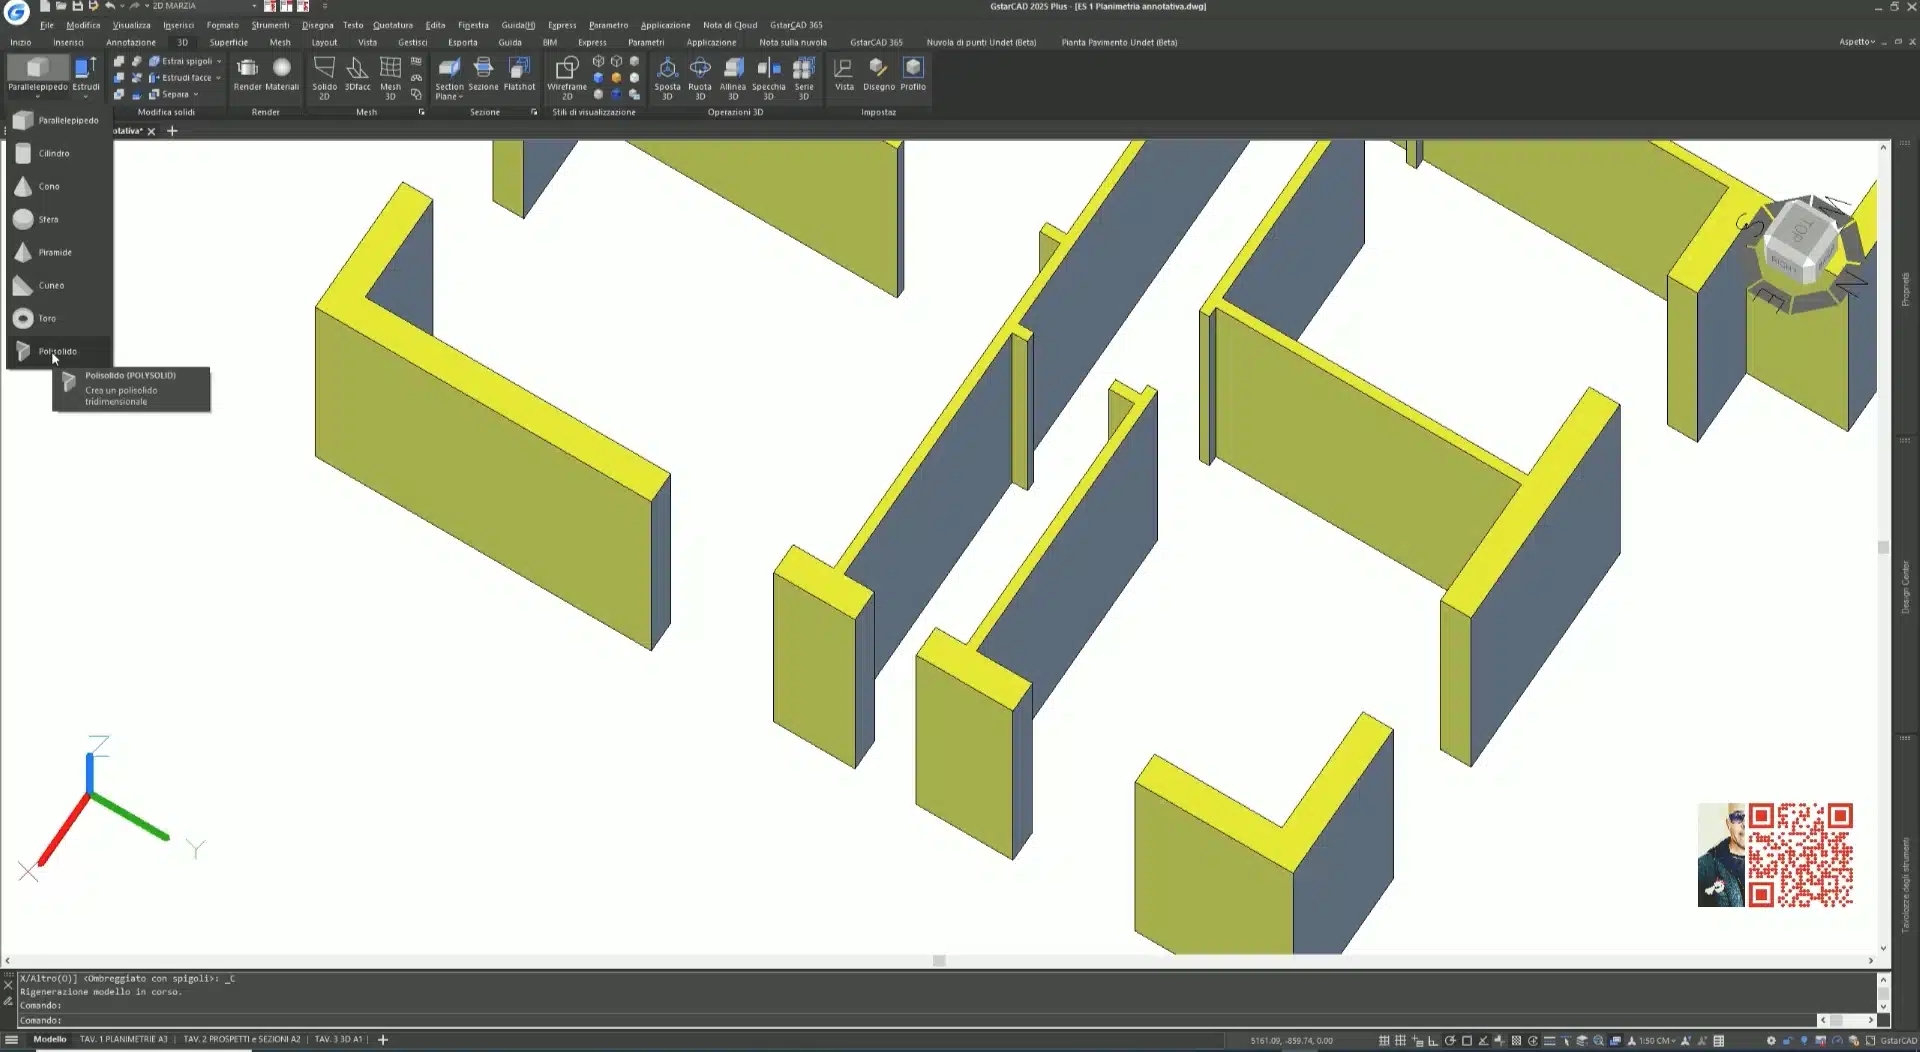
Task: Switch to TAV. 1 PLANIMETRIE A3 layout tab
Action: click(x=124, y=1040)
